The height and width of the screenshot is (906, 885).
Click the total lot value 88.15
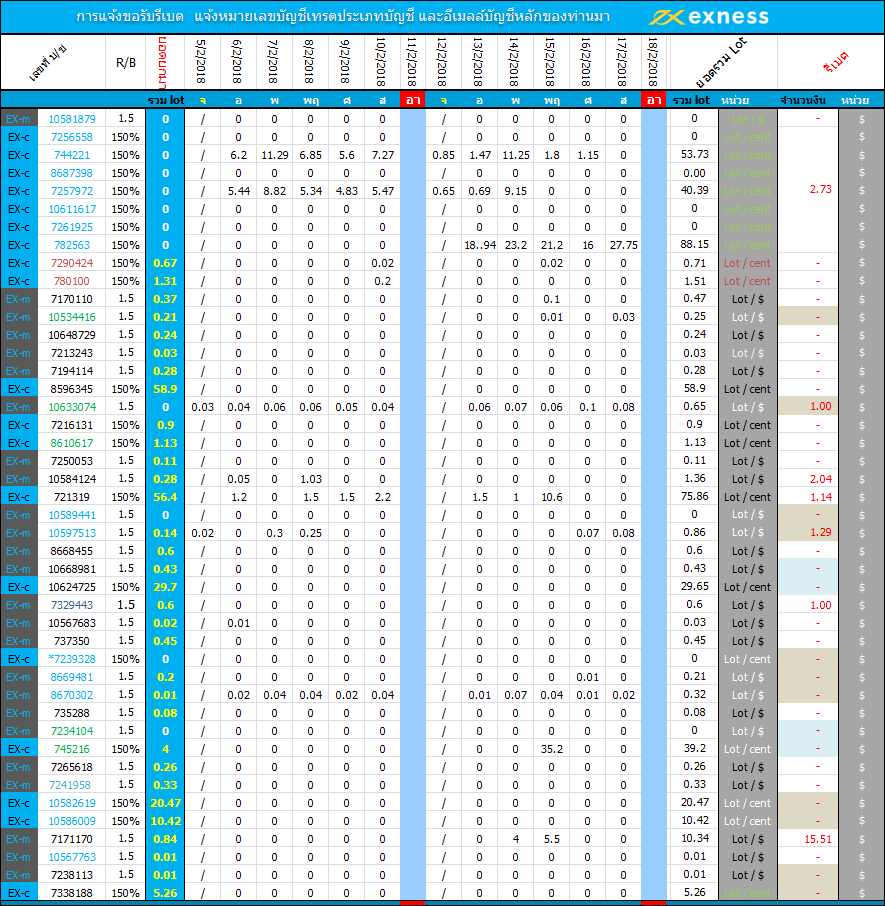(694, 244)
